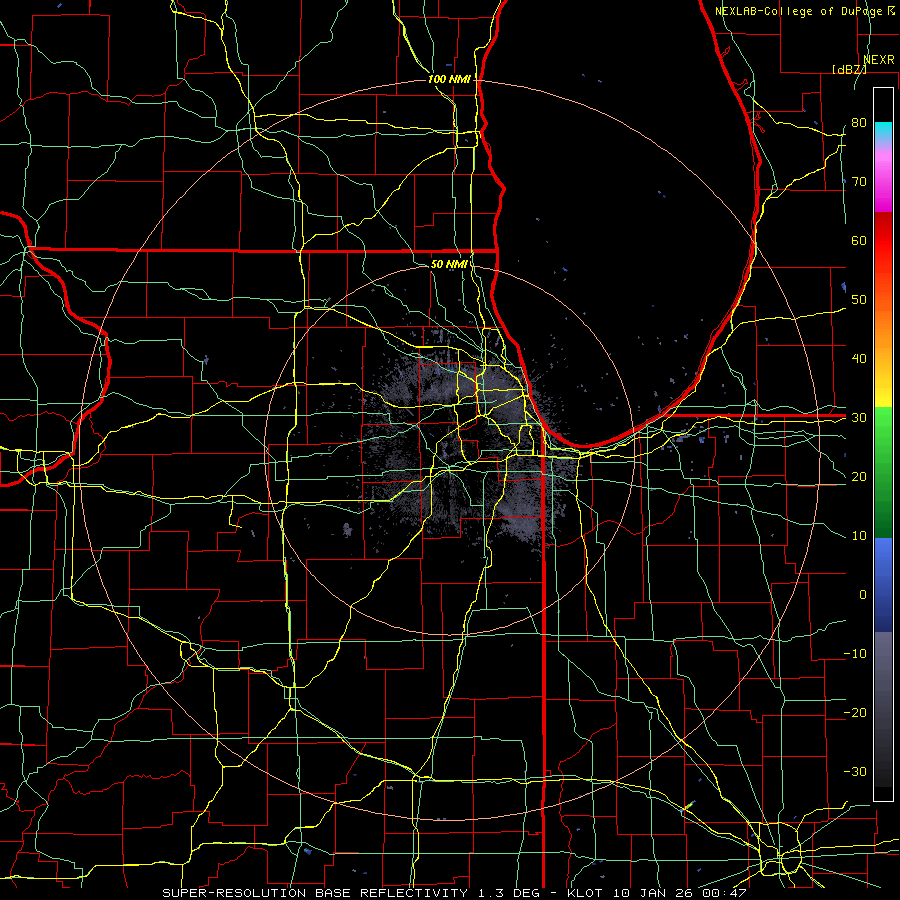Click the '100 NMI' range ring label
The width and height of the screenshot is (900, 900).
(x=449, y=79)
